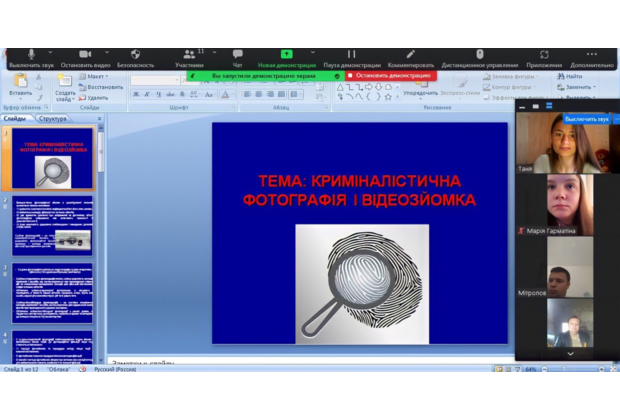Open the More options ellipsis menu
The height and width of the screenshot is (420, 620).
pyautogui.click(x=593, y=54)
